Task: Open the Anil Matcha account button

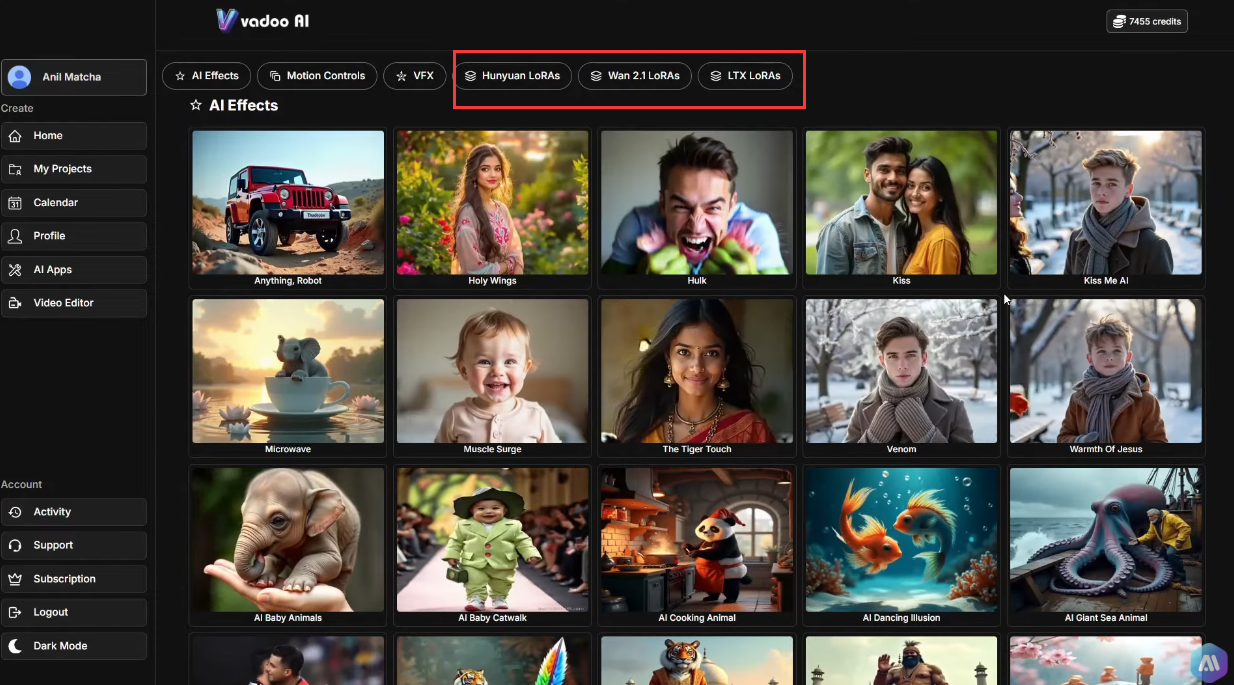Action: [74, 77]
